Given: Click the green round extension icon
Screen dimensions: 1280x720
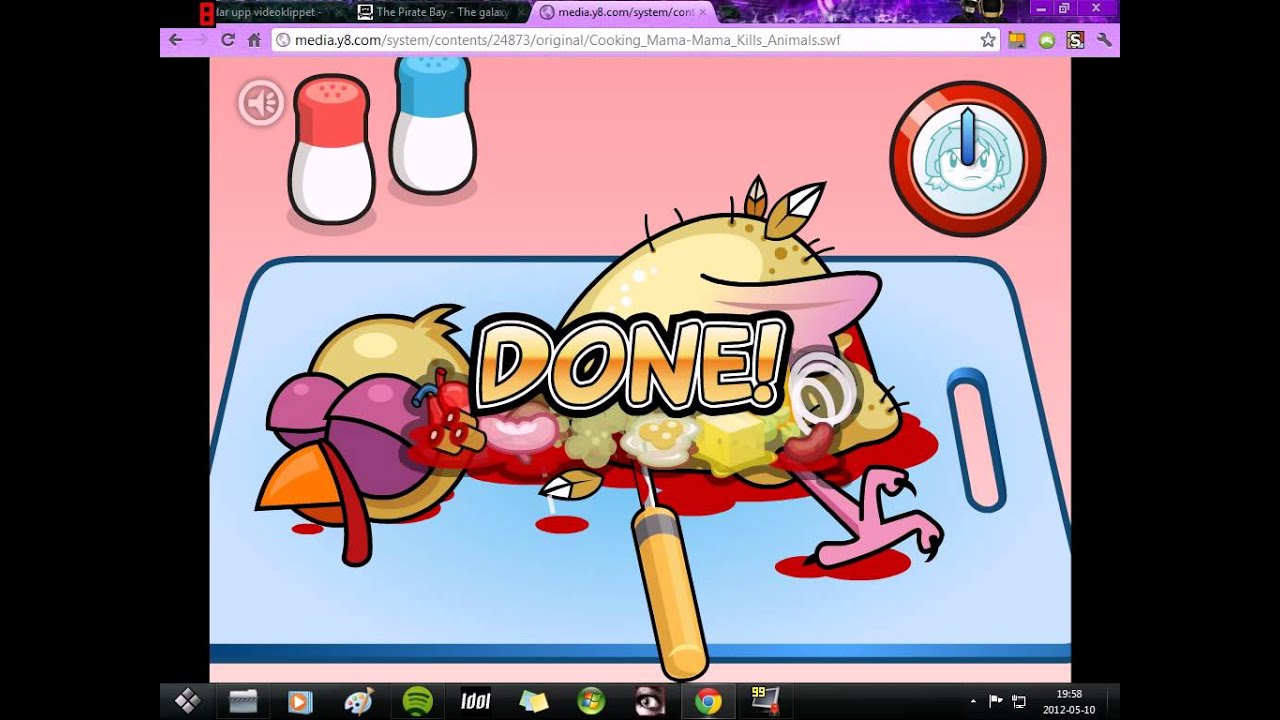Looking at the screenshot, I should click(x=1046, y=40).
